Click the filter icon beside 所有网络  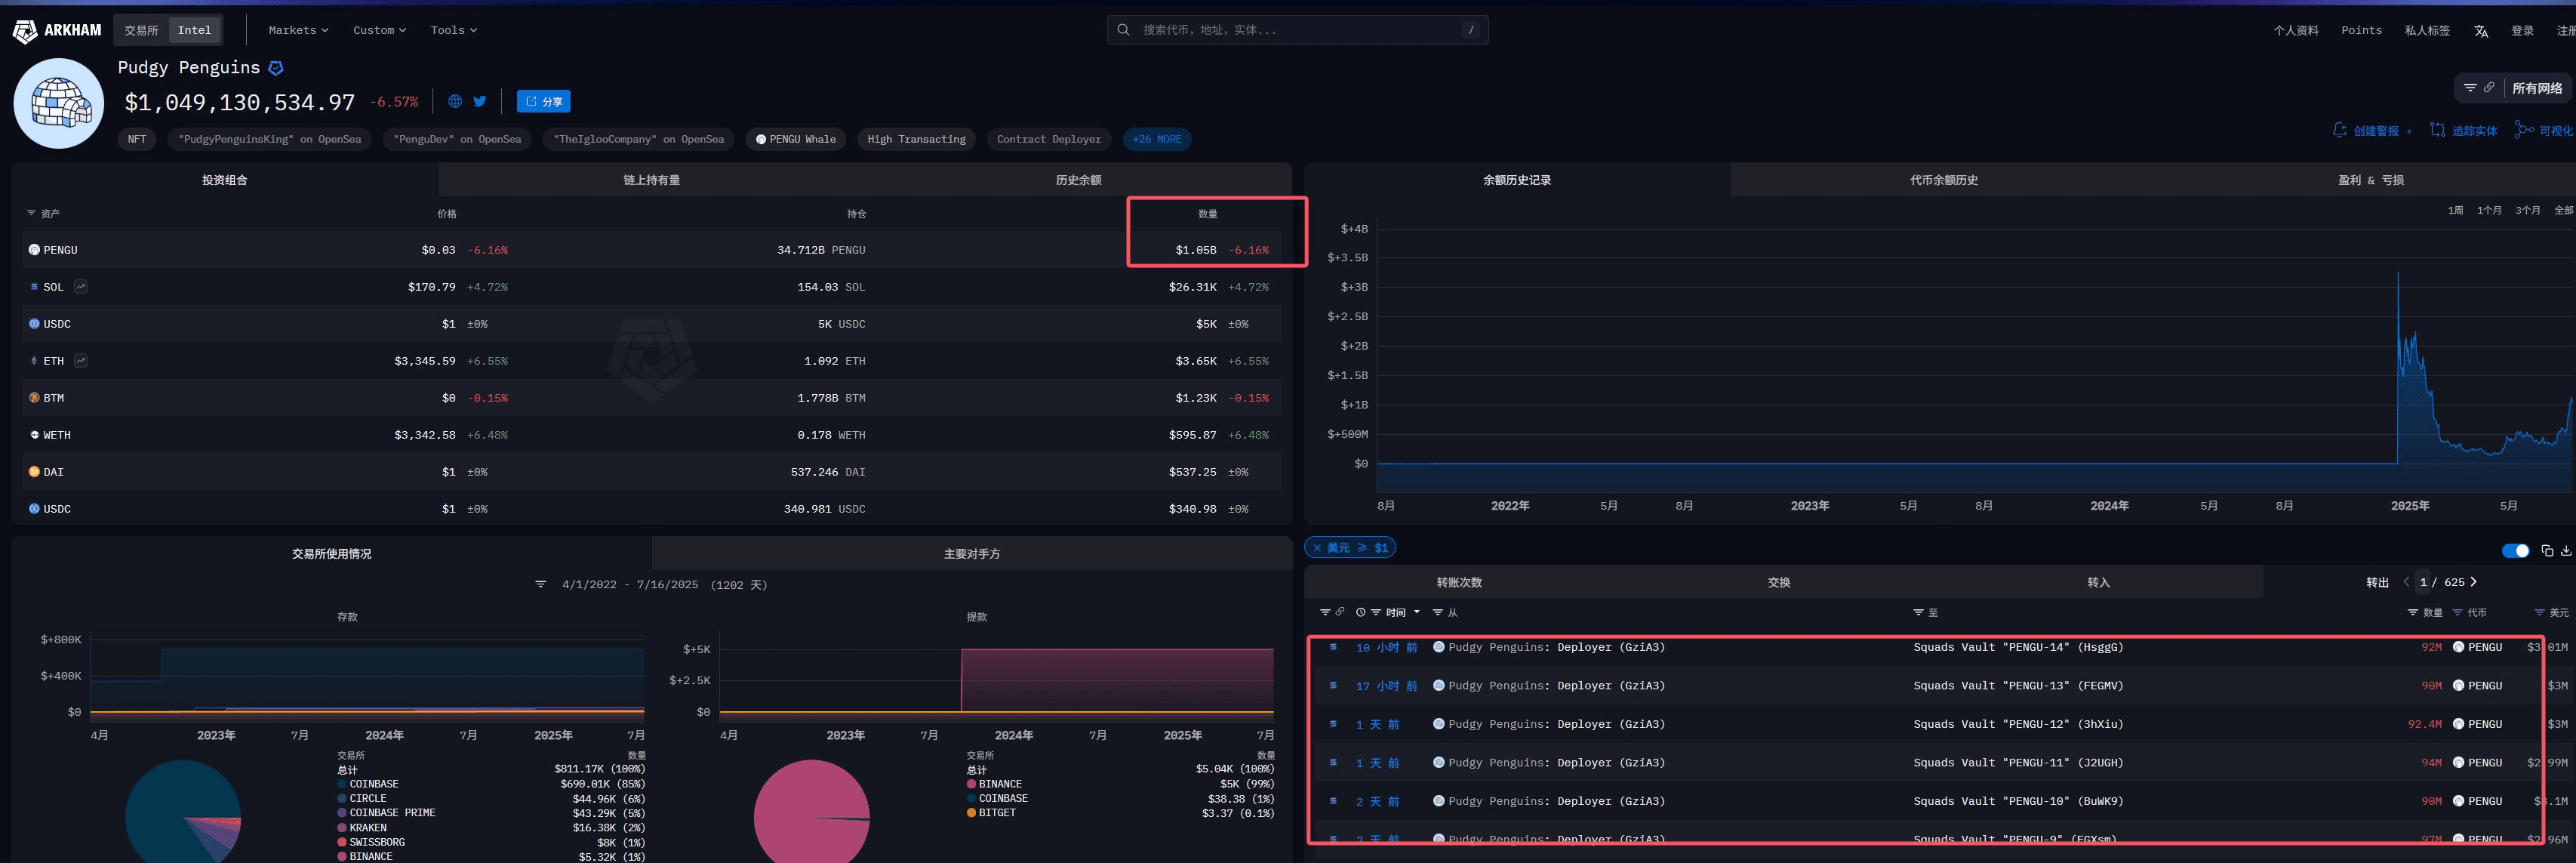click(x=2470, y=88)
